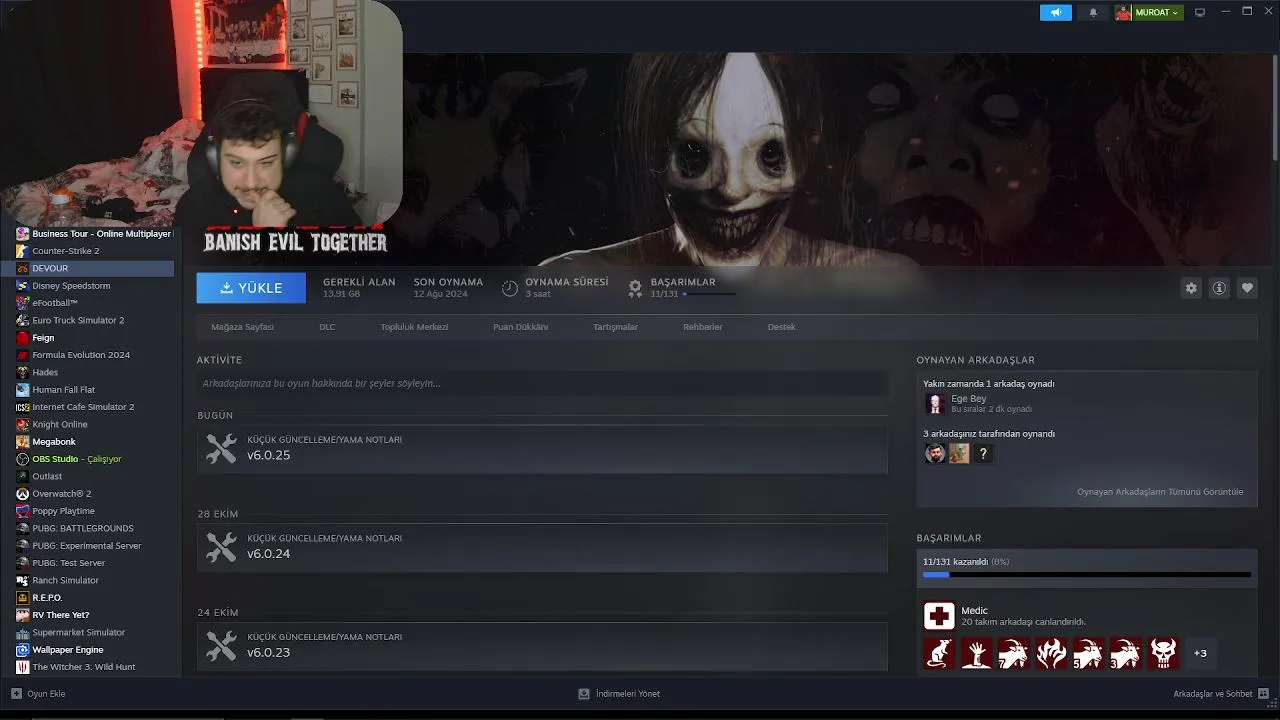Open the DLC tab
1280x720 pixels.
tap(327, 327)
